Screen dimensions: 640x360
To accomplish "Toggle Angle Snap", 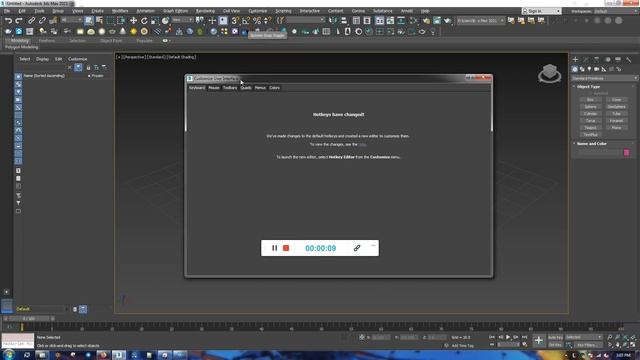I will click(246, 20).
